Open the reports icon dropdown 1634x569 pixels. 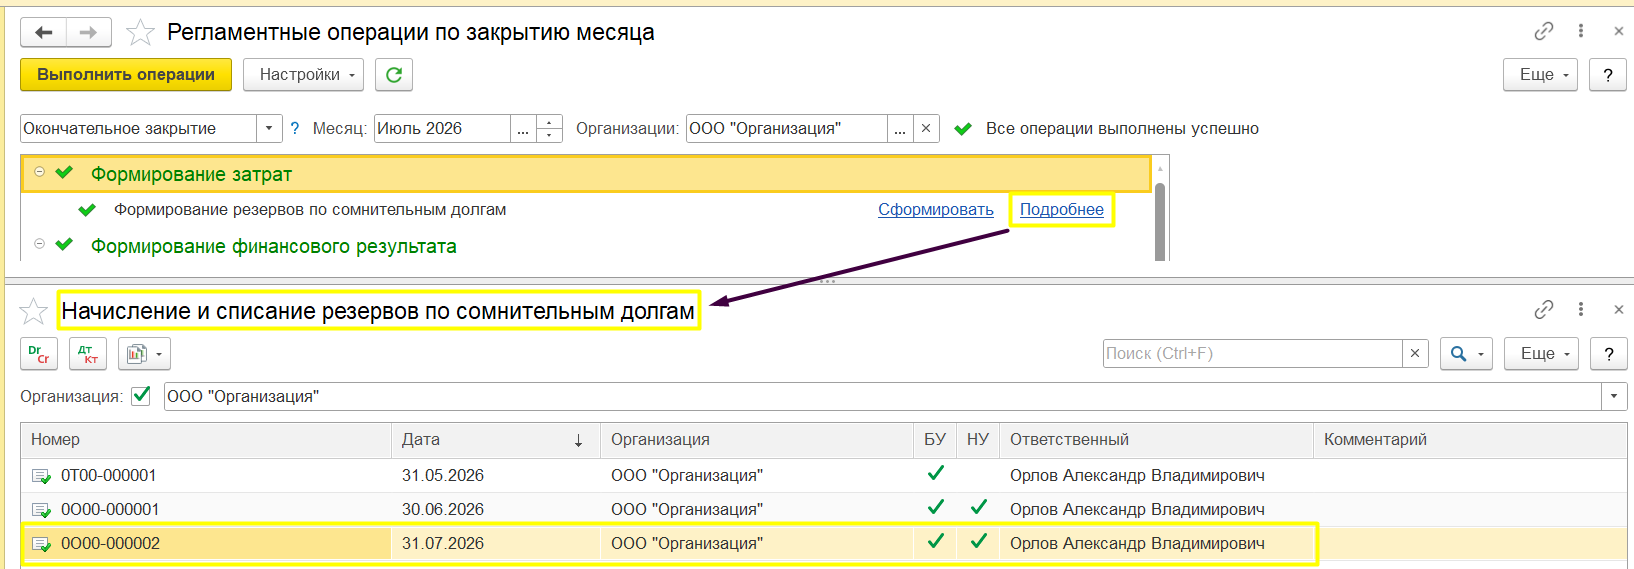click(144, 354)
